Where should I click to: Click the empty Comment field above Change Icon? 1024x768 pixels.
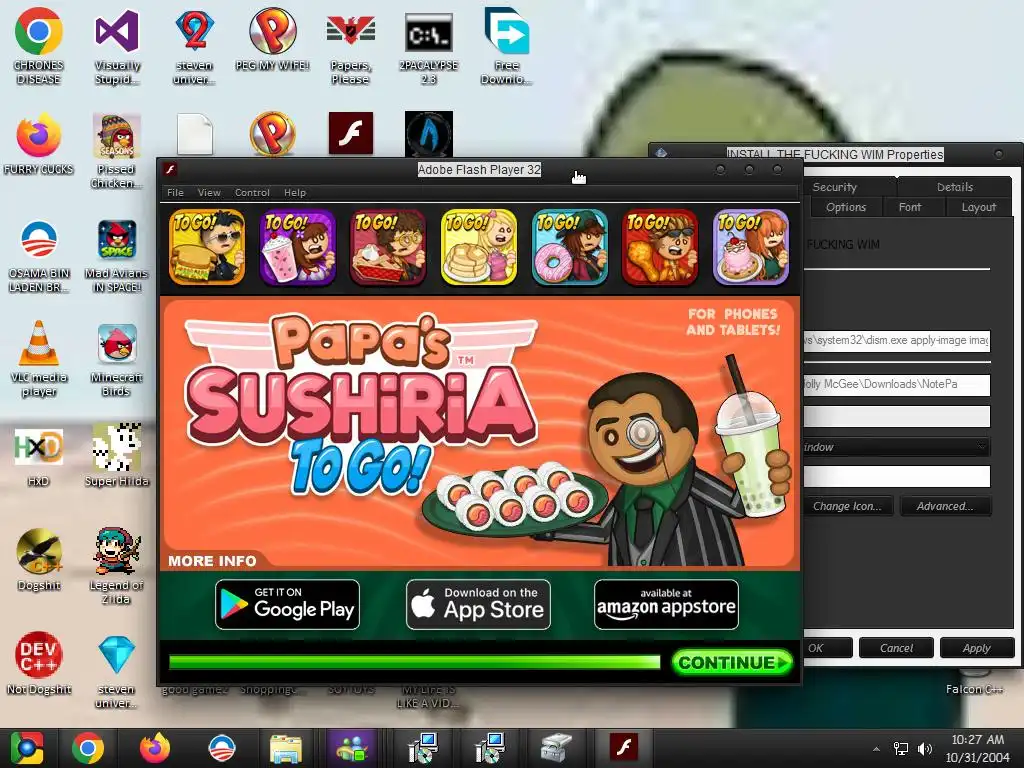896,476
